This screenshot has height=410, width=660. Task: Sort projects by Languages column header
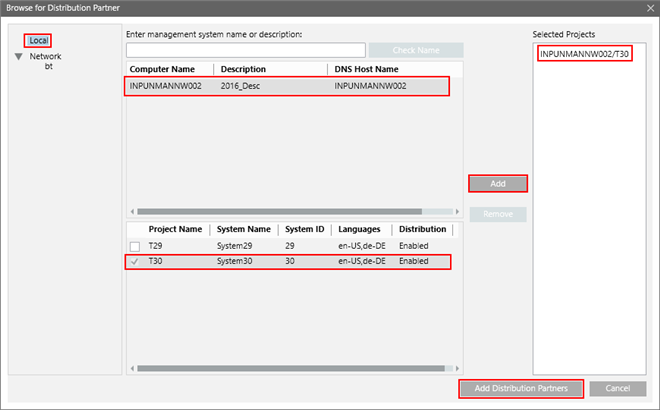pyautogui.click(x=361, y=229)
